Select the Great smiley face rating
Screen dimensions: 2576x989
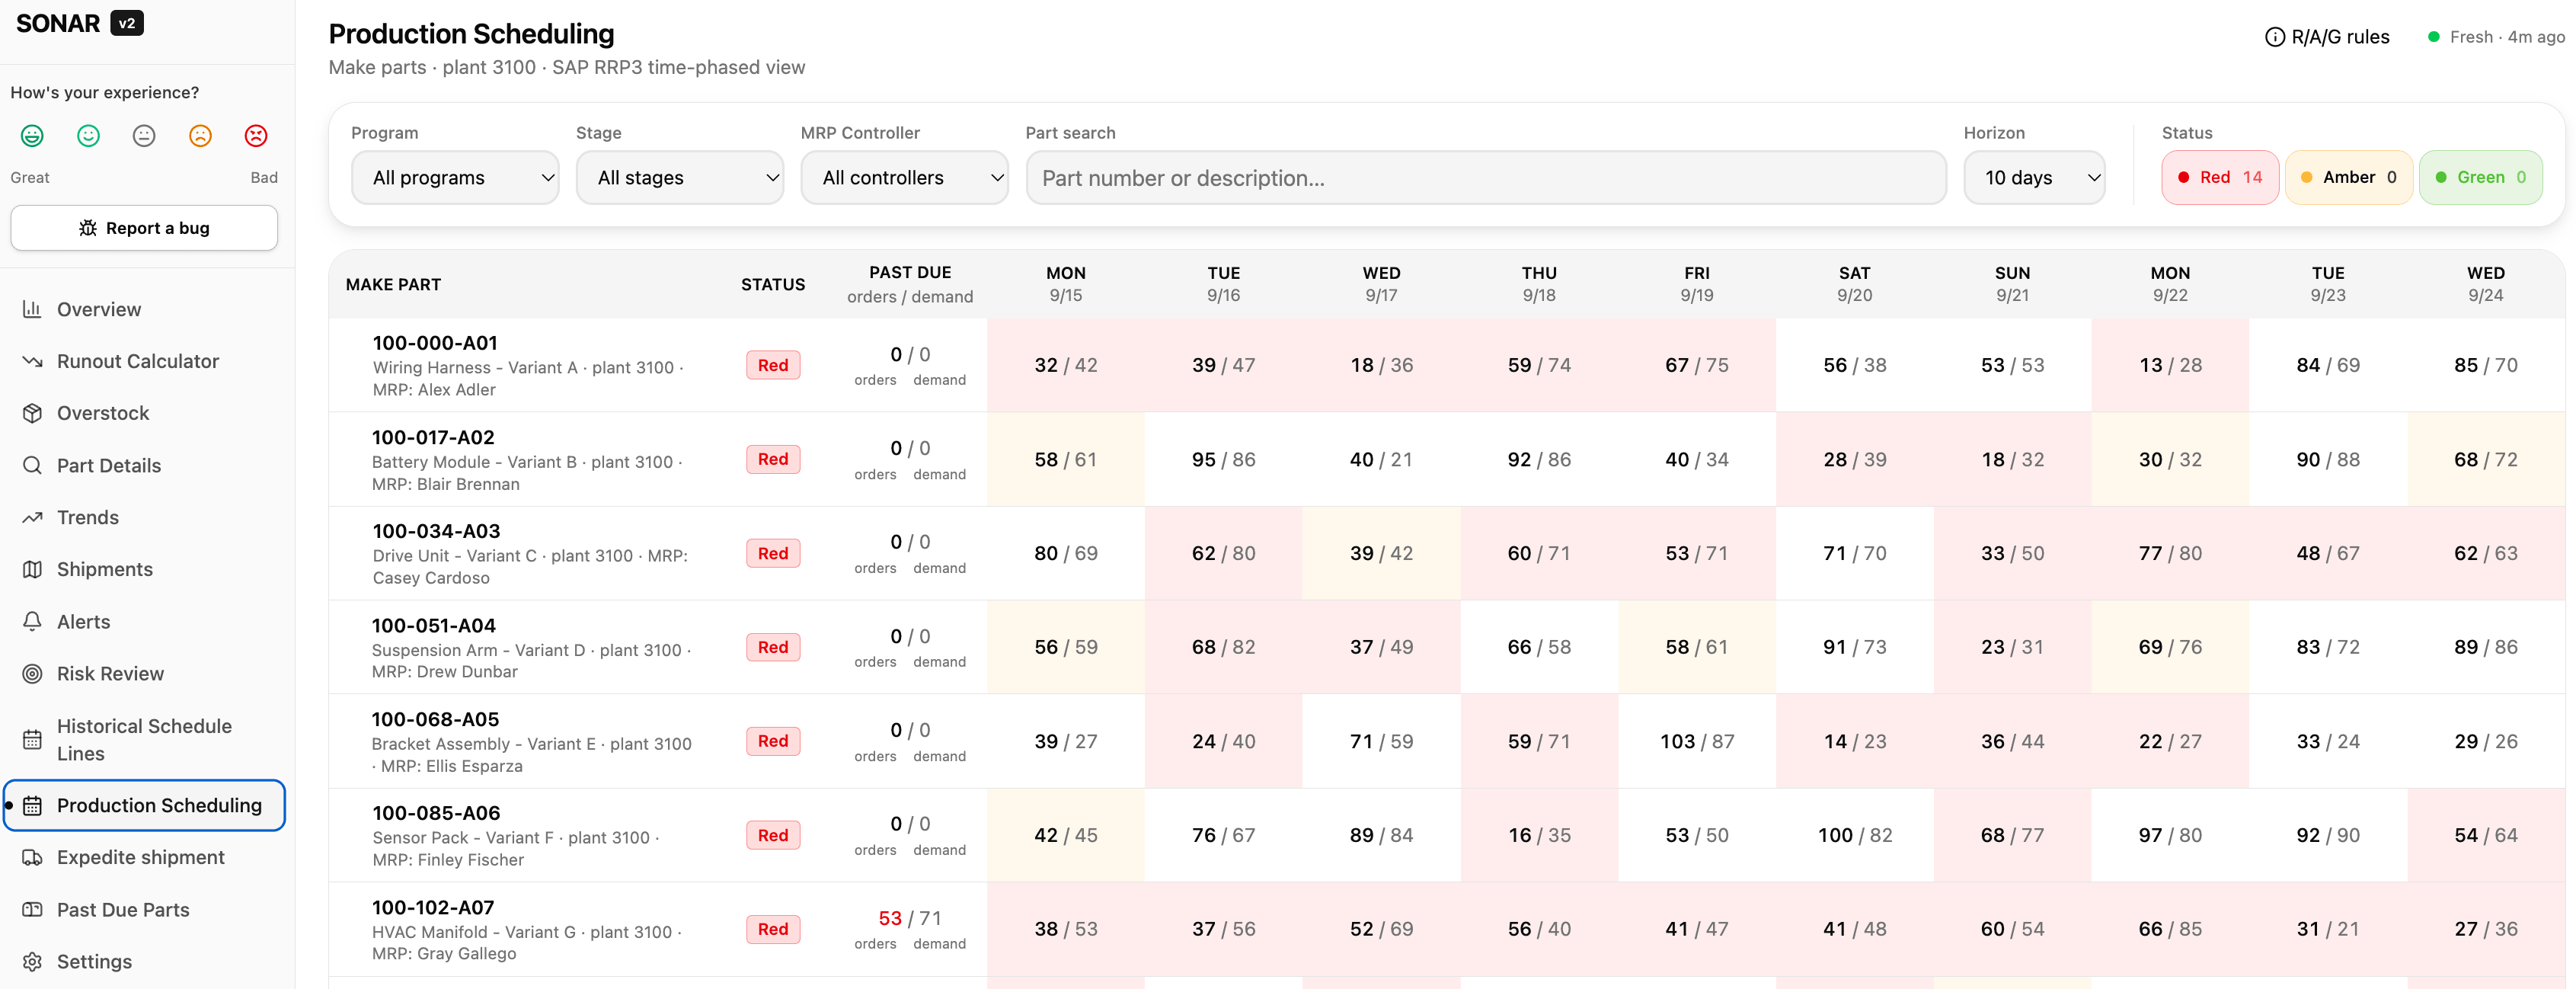click(x=32, y=135)
